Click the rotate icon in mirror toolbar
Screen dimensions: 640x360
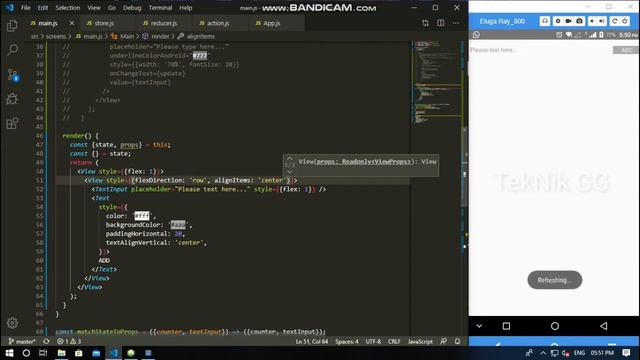coord(615,21)
